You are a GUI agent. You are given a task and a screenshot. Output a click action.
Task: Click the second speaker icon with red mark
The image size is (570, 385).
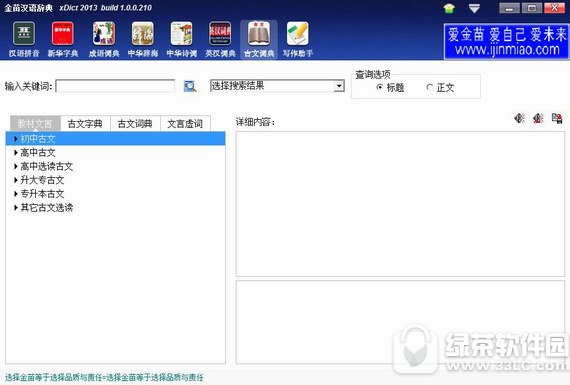pos(538,118)
